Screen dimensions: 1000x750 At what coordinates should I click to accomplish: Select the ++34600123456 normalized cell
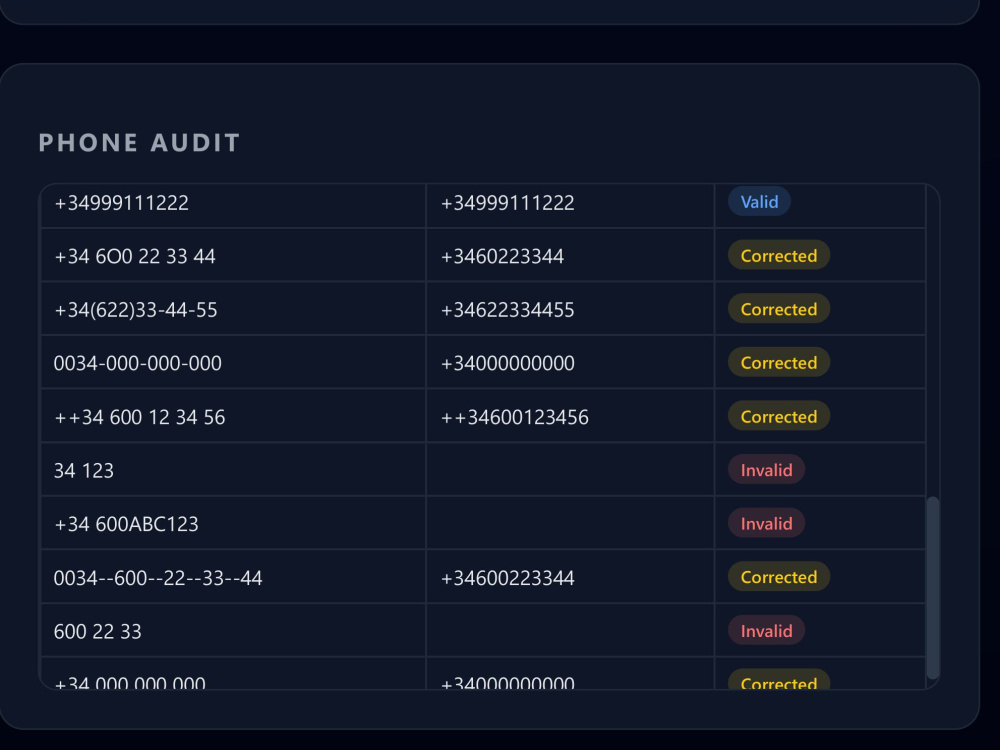[x=570, y=416]
